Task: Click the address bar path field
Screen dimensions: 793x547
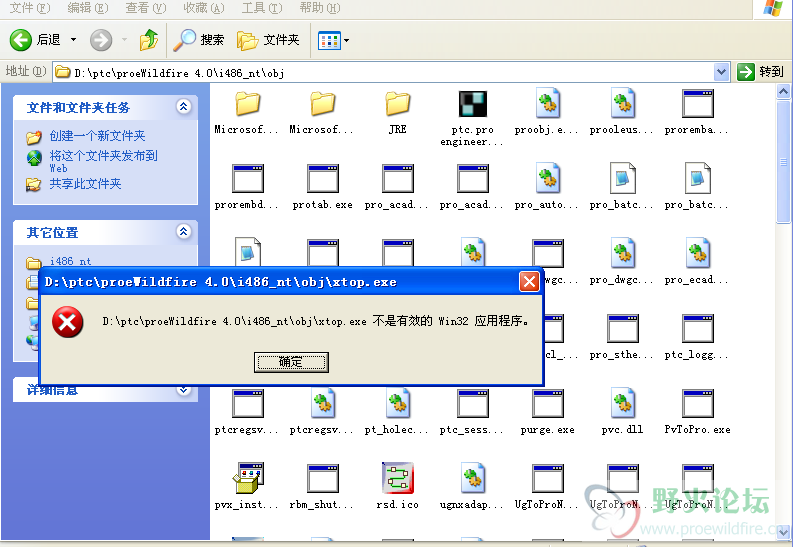Action: click(x=384, y=73)
